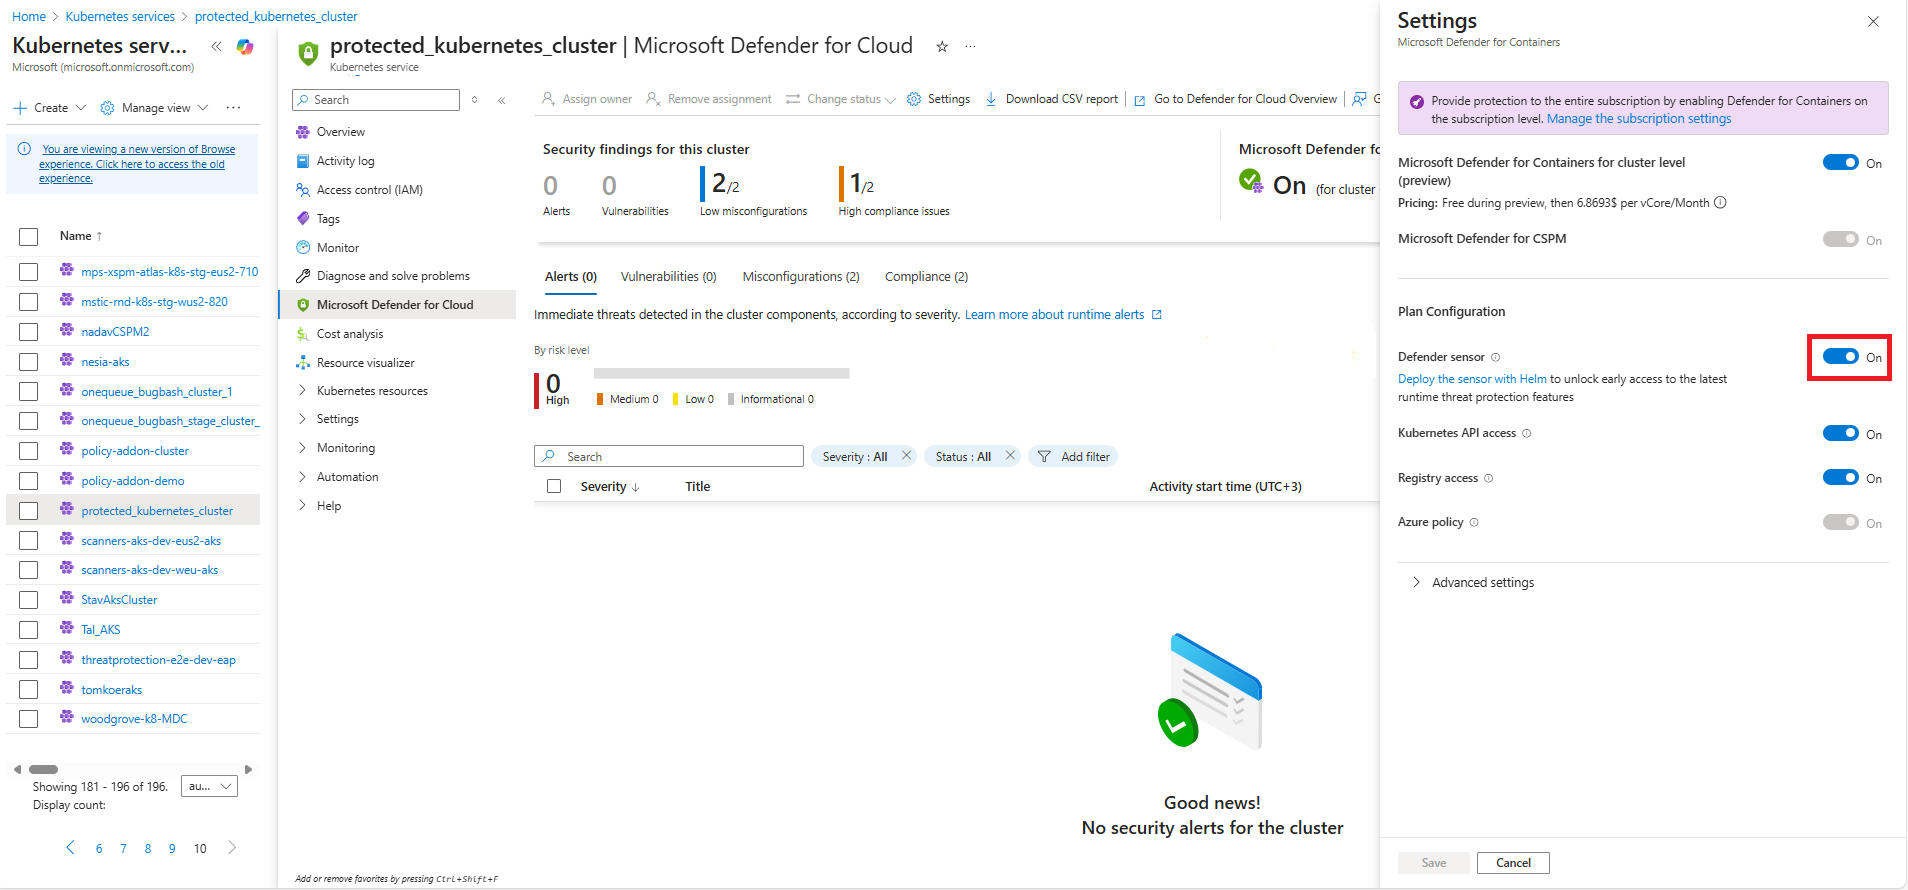
Task: Open the Change status dropdown
Action: click(841, 99)
